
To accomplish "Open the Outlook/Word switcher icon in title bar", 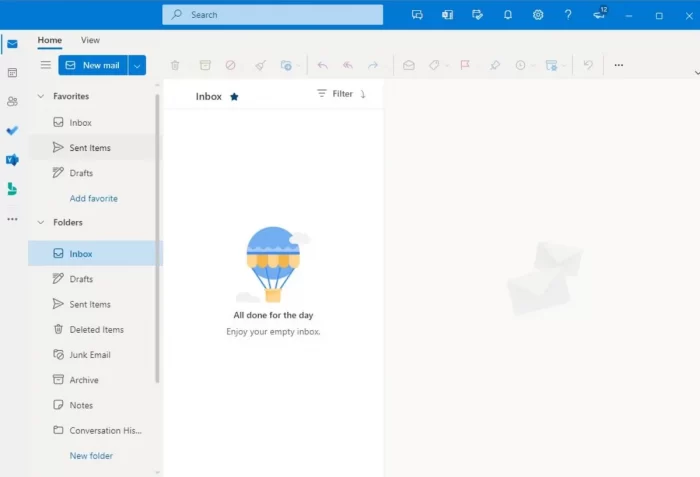I will (x=447, y=15).
